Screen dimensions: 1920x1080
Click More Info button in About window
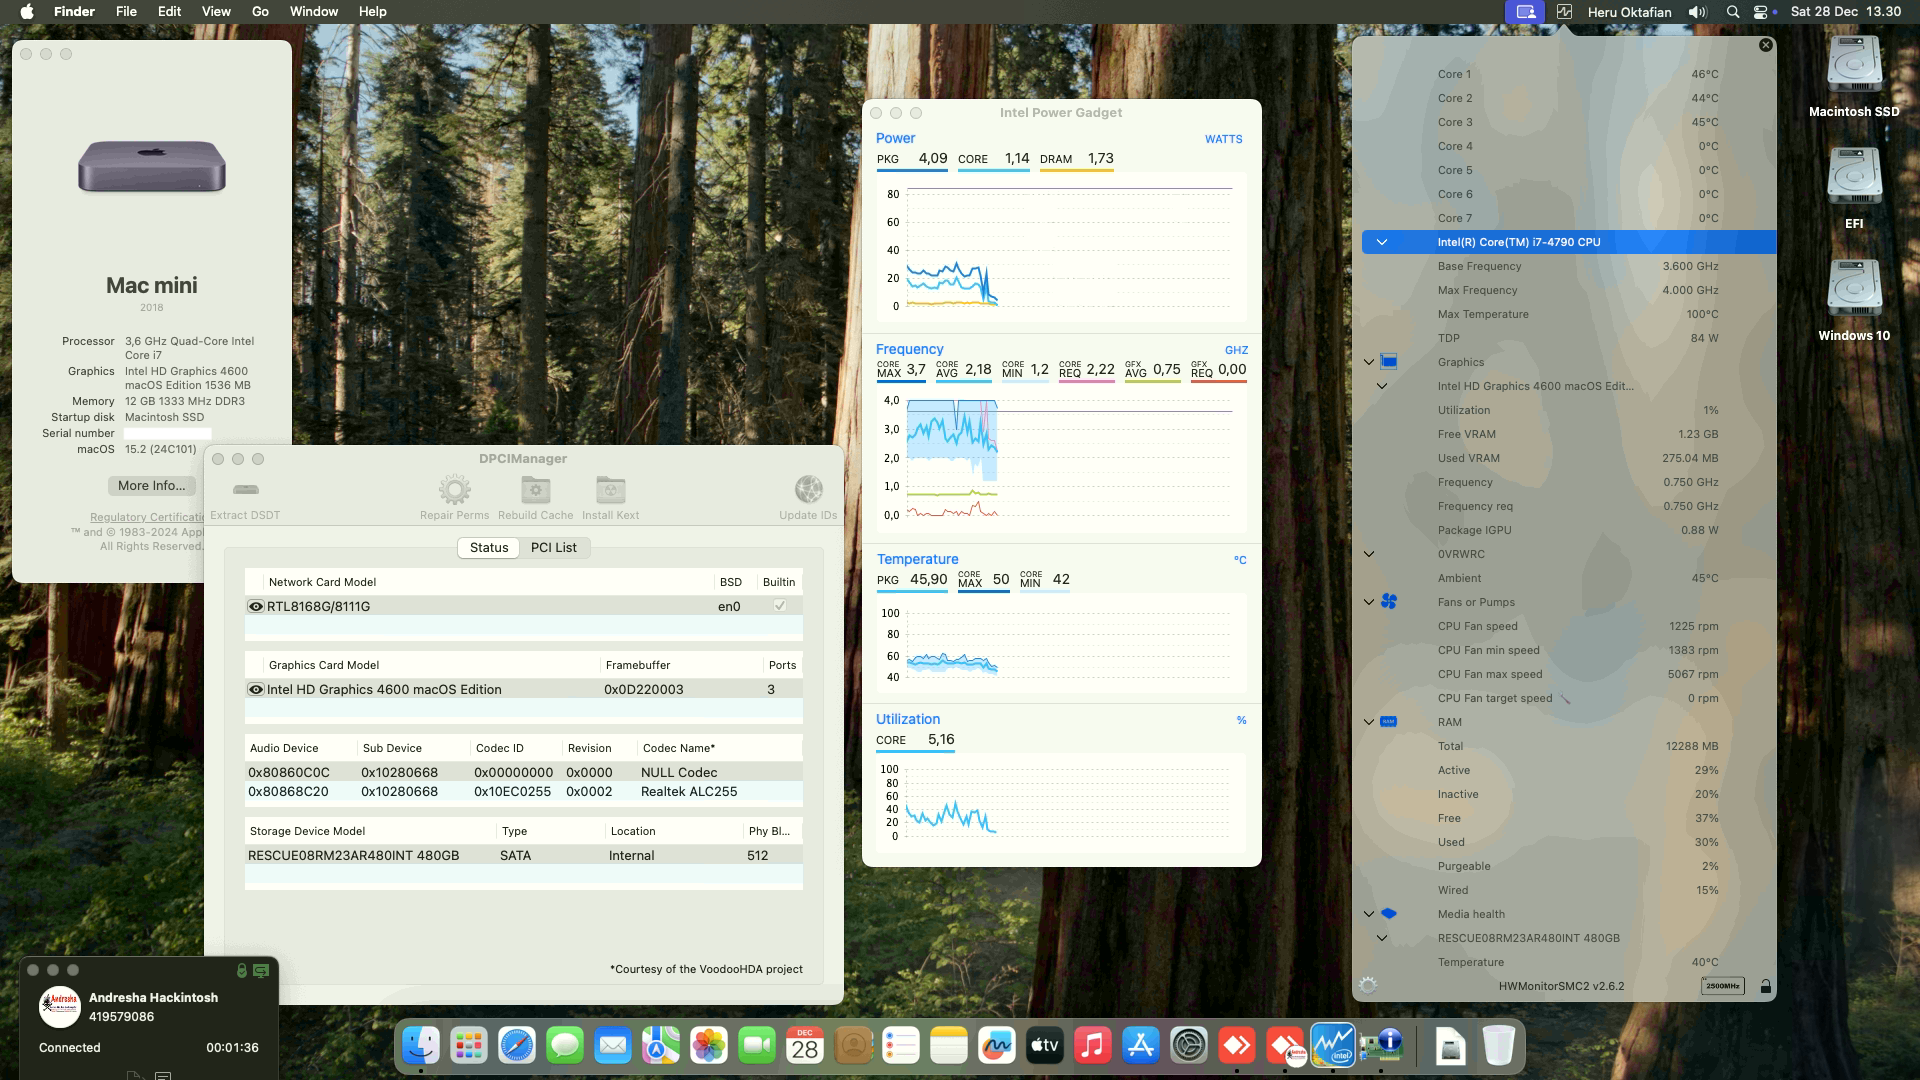click(151, 486)
